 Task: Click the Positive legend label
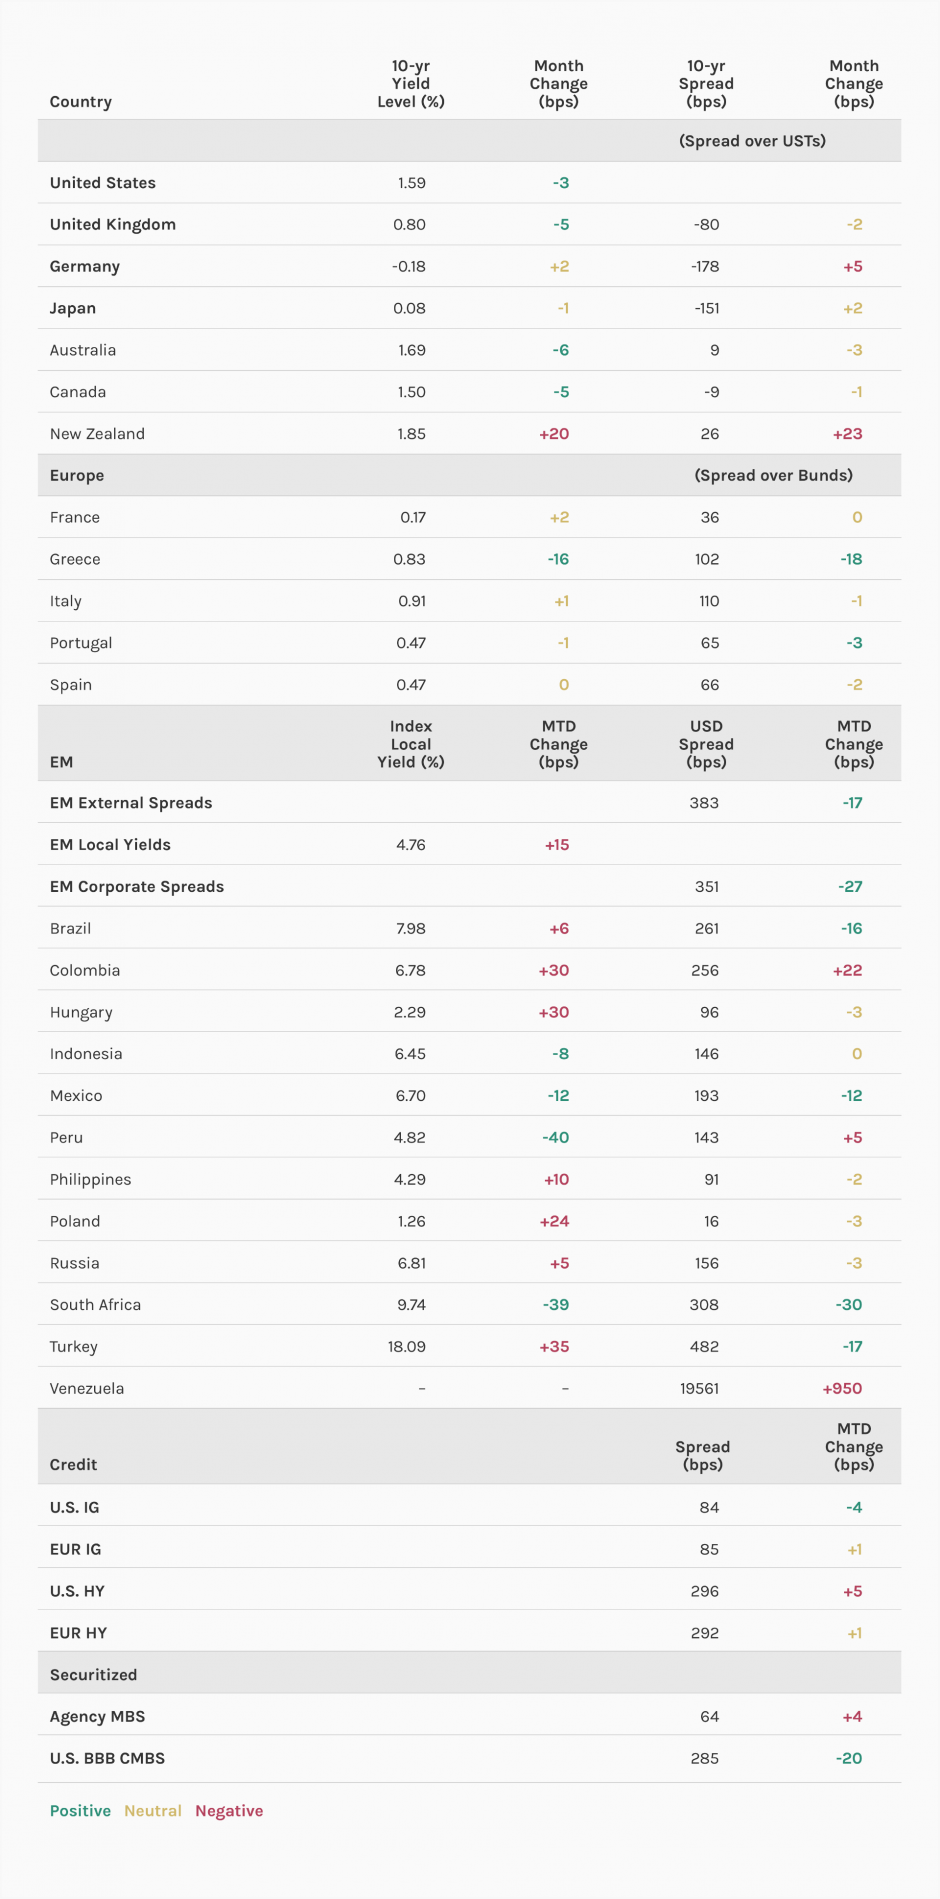[80, 1811]
